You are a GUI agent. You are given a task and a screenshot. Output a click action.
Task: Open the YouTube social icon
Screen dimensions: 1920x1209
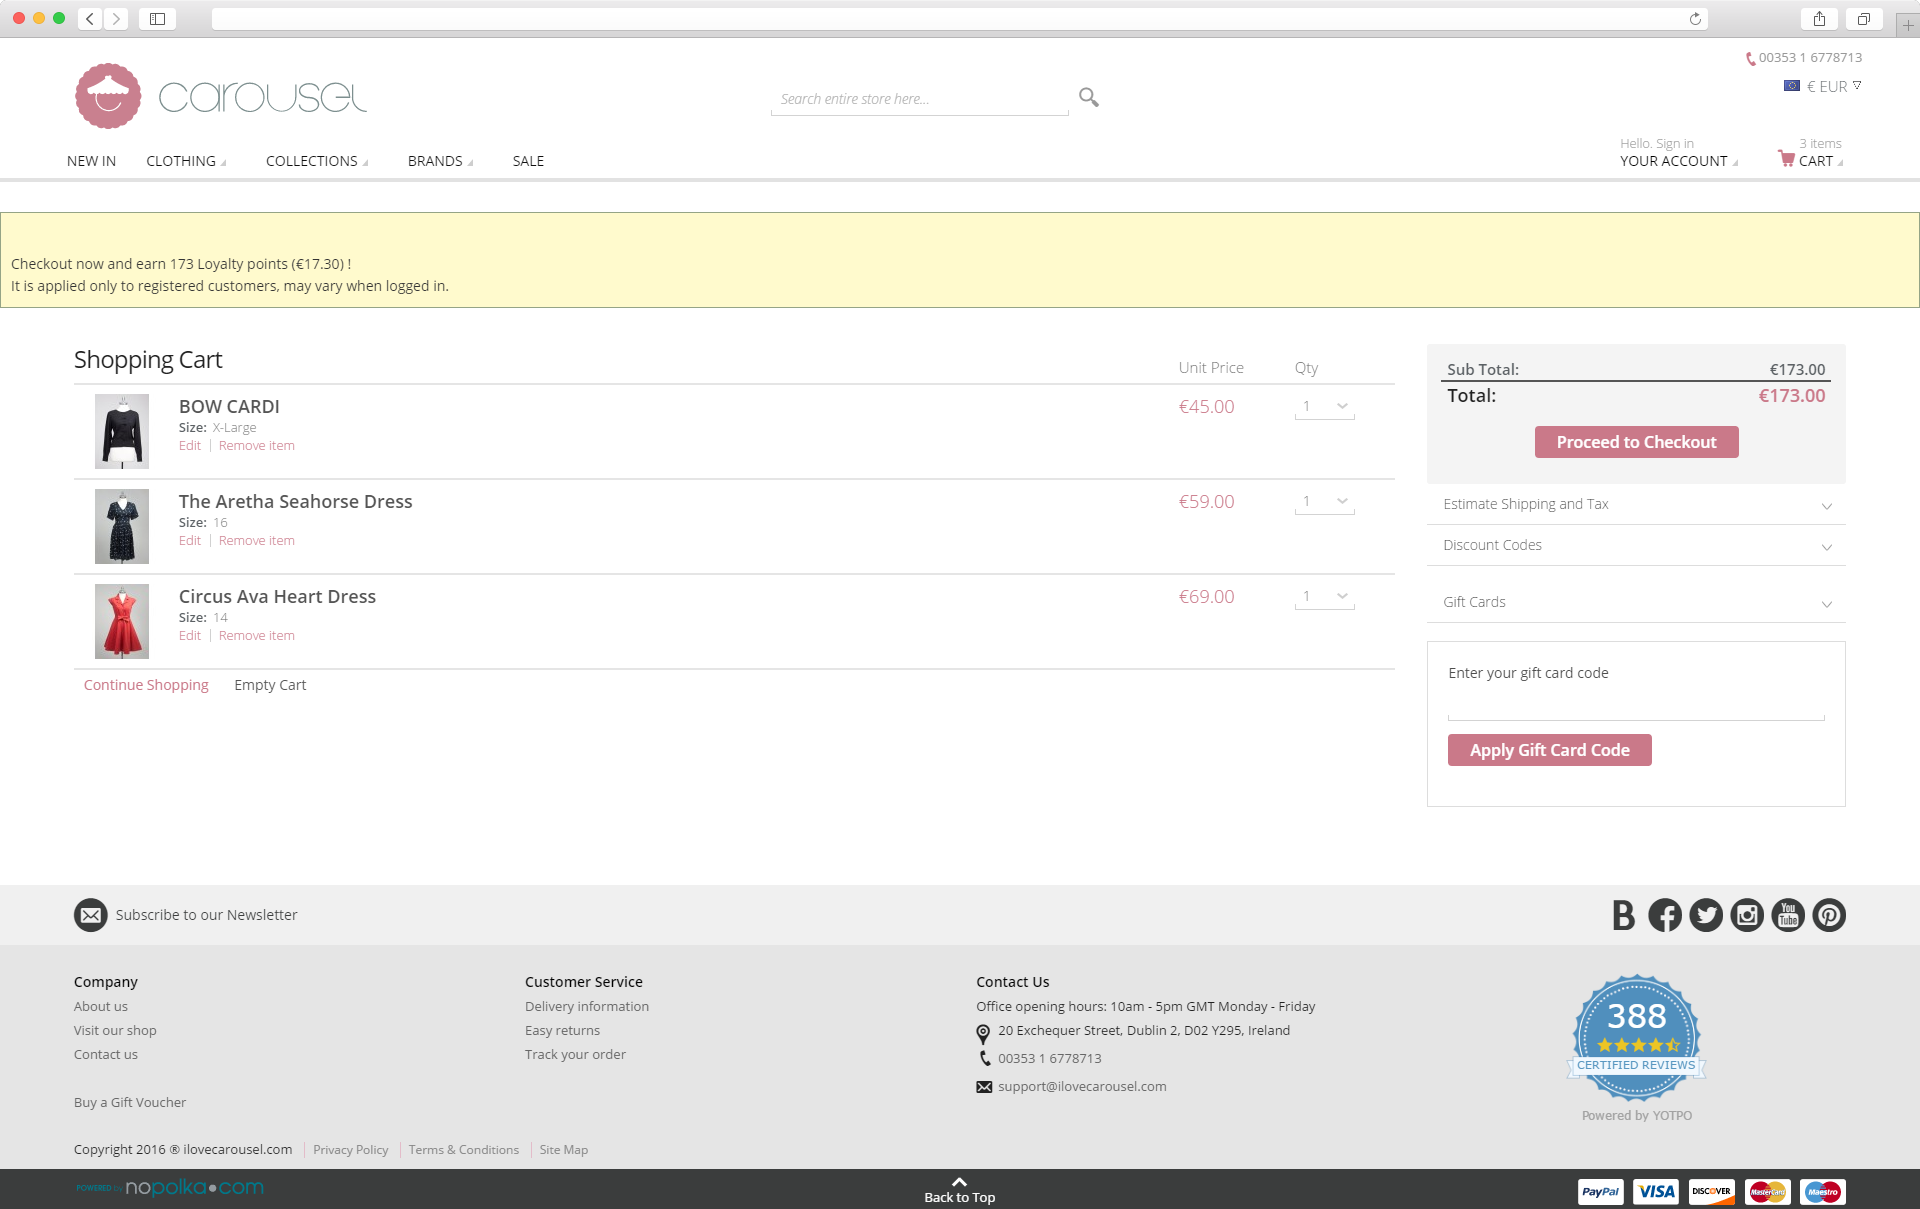[1788, 915]
